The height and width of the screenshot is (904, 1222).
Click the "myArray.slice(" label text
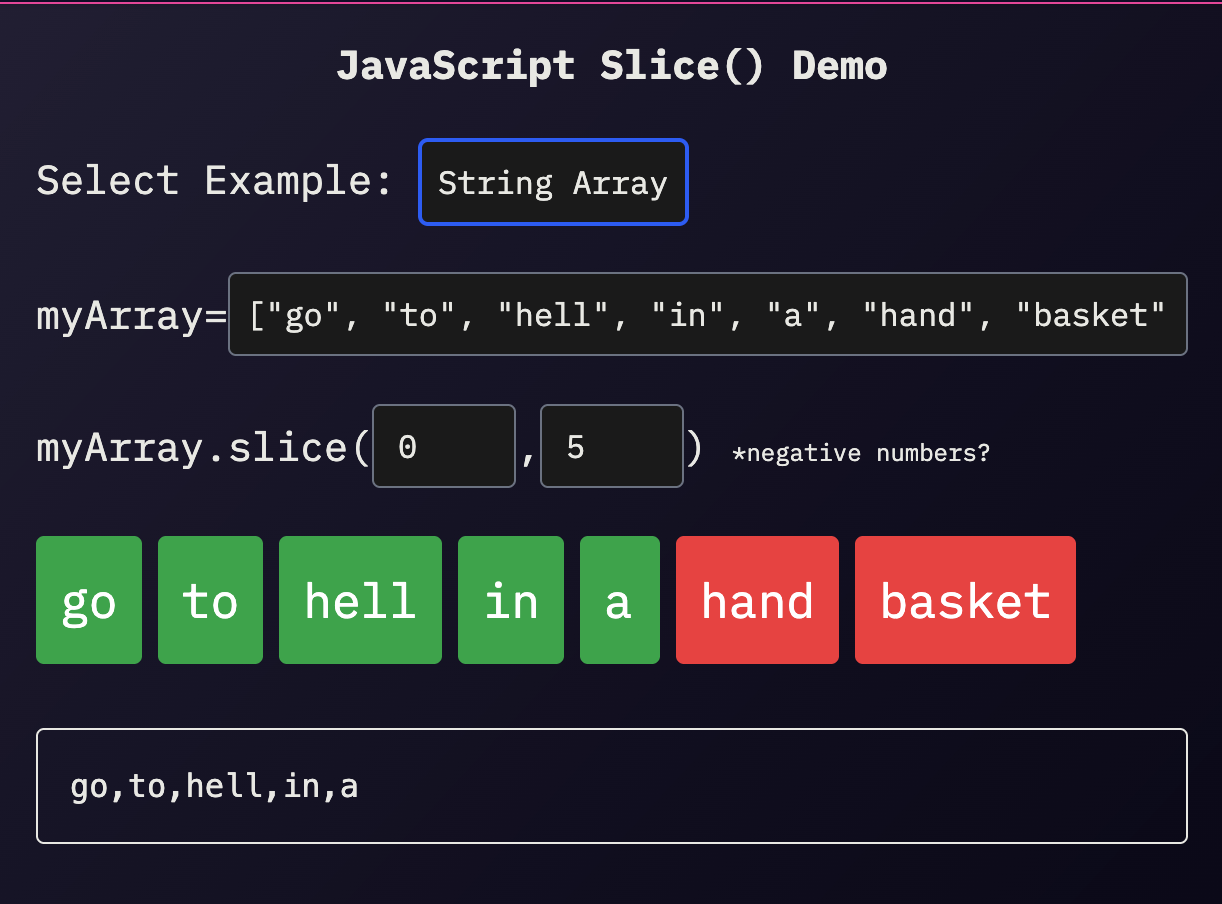click(204, 447)
